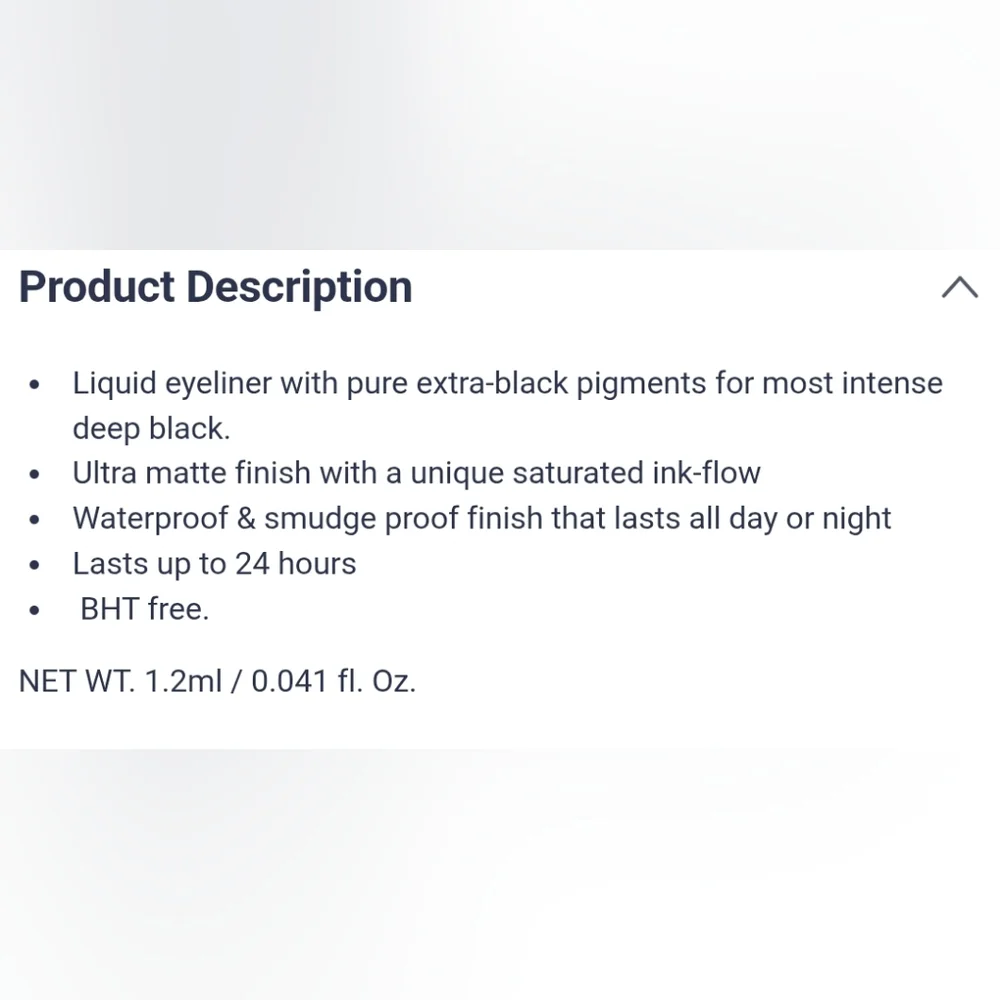The width and height of the screenshot is (1000, 1000).
Task: Tap '0.041 fl. Oz.' in the net weight line
Action: pyautogui.click(x=334, y=681)
